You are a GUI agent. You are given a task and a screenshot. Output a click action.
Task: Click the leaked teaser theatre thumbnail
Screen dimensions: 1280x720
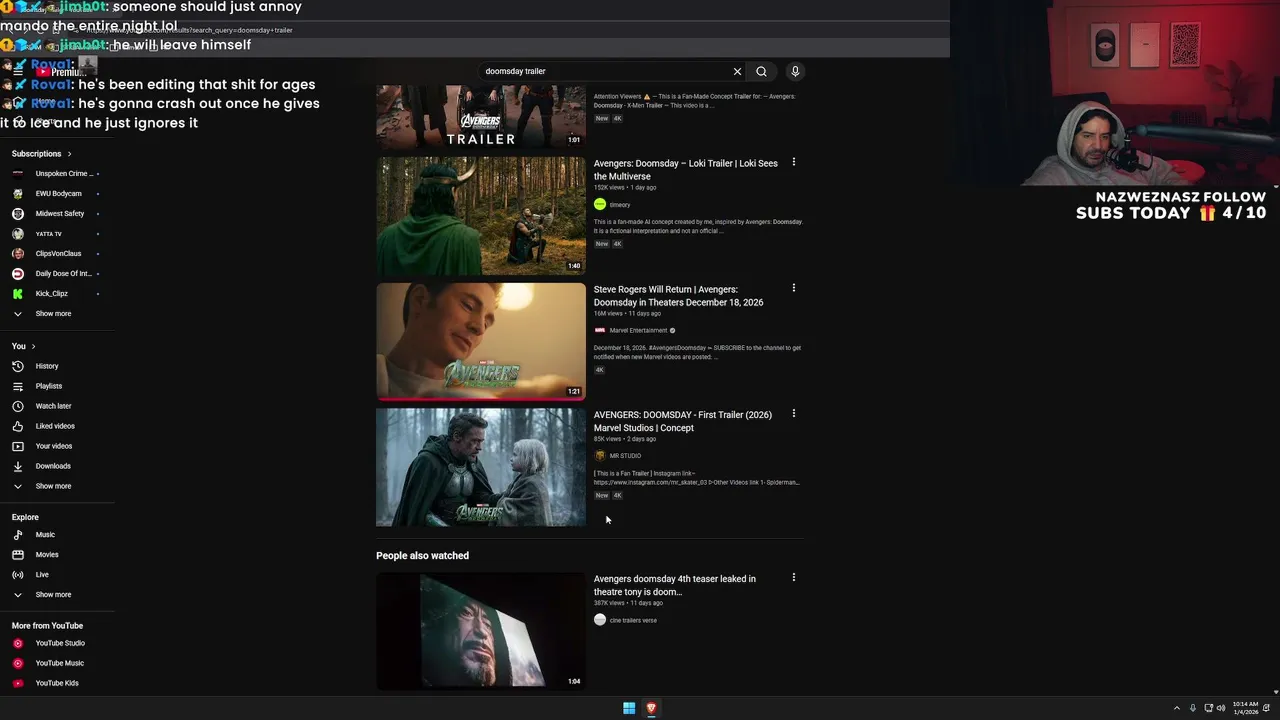point(481,631)
